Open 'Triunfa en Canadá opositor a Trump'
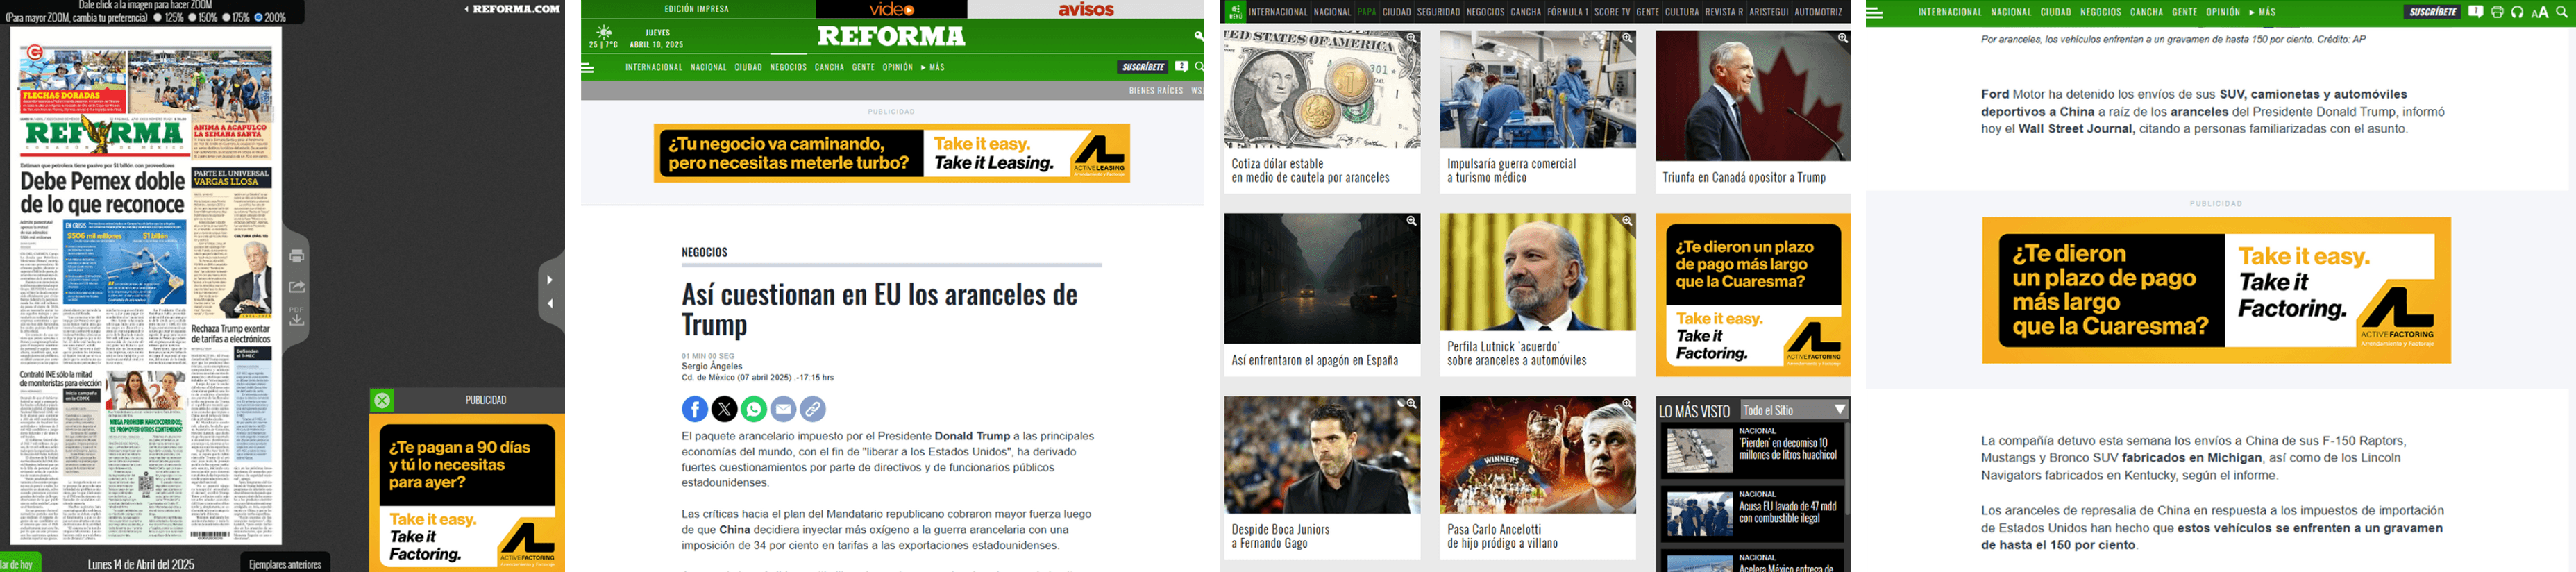 coord(1744,178)
